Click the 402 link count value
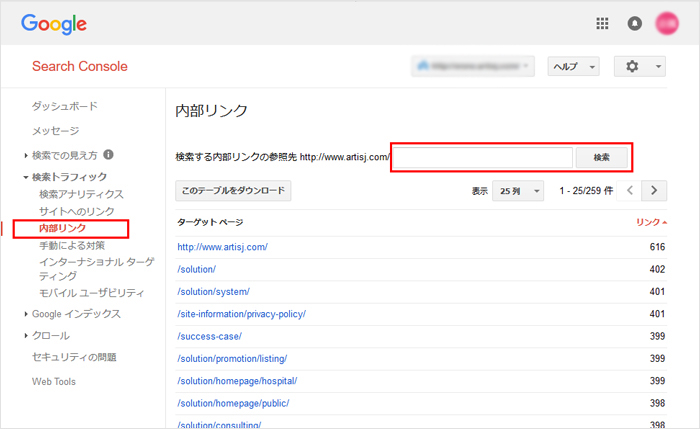700x429 pixels. coord(657,269)
